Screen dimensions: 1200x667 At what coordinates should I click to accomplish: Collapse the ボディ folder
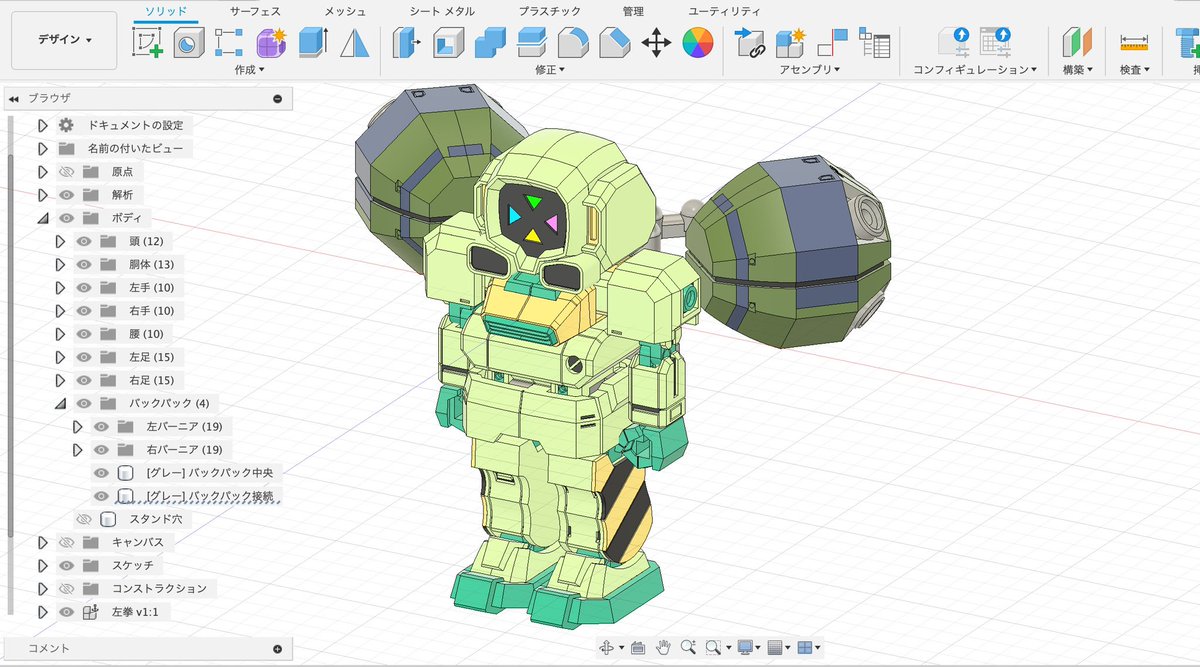(x=42, y=218)
